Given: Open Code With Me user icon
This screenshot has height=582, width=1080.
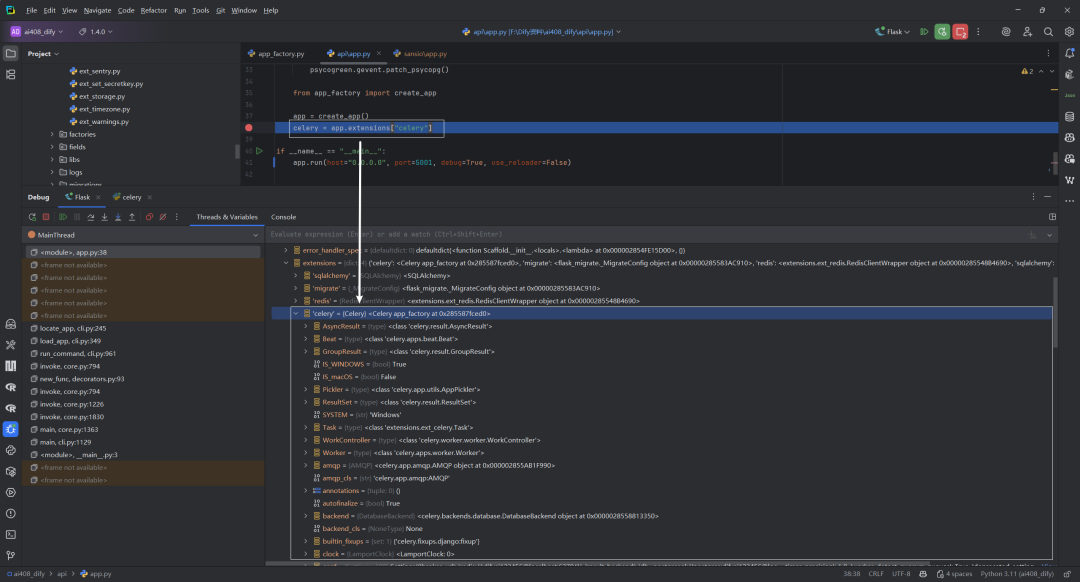Looking at the screenshot, I should pos(1027,32).
